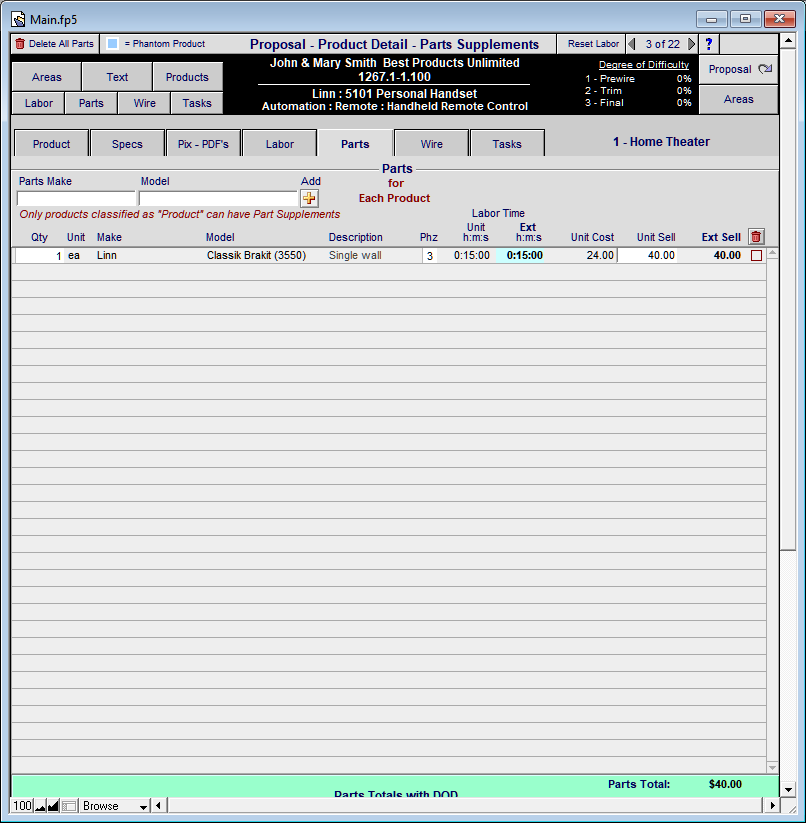Click the Proposal return button

(738, 69)
